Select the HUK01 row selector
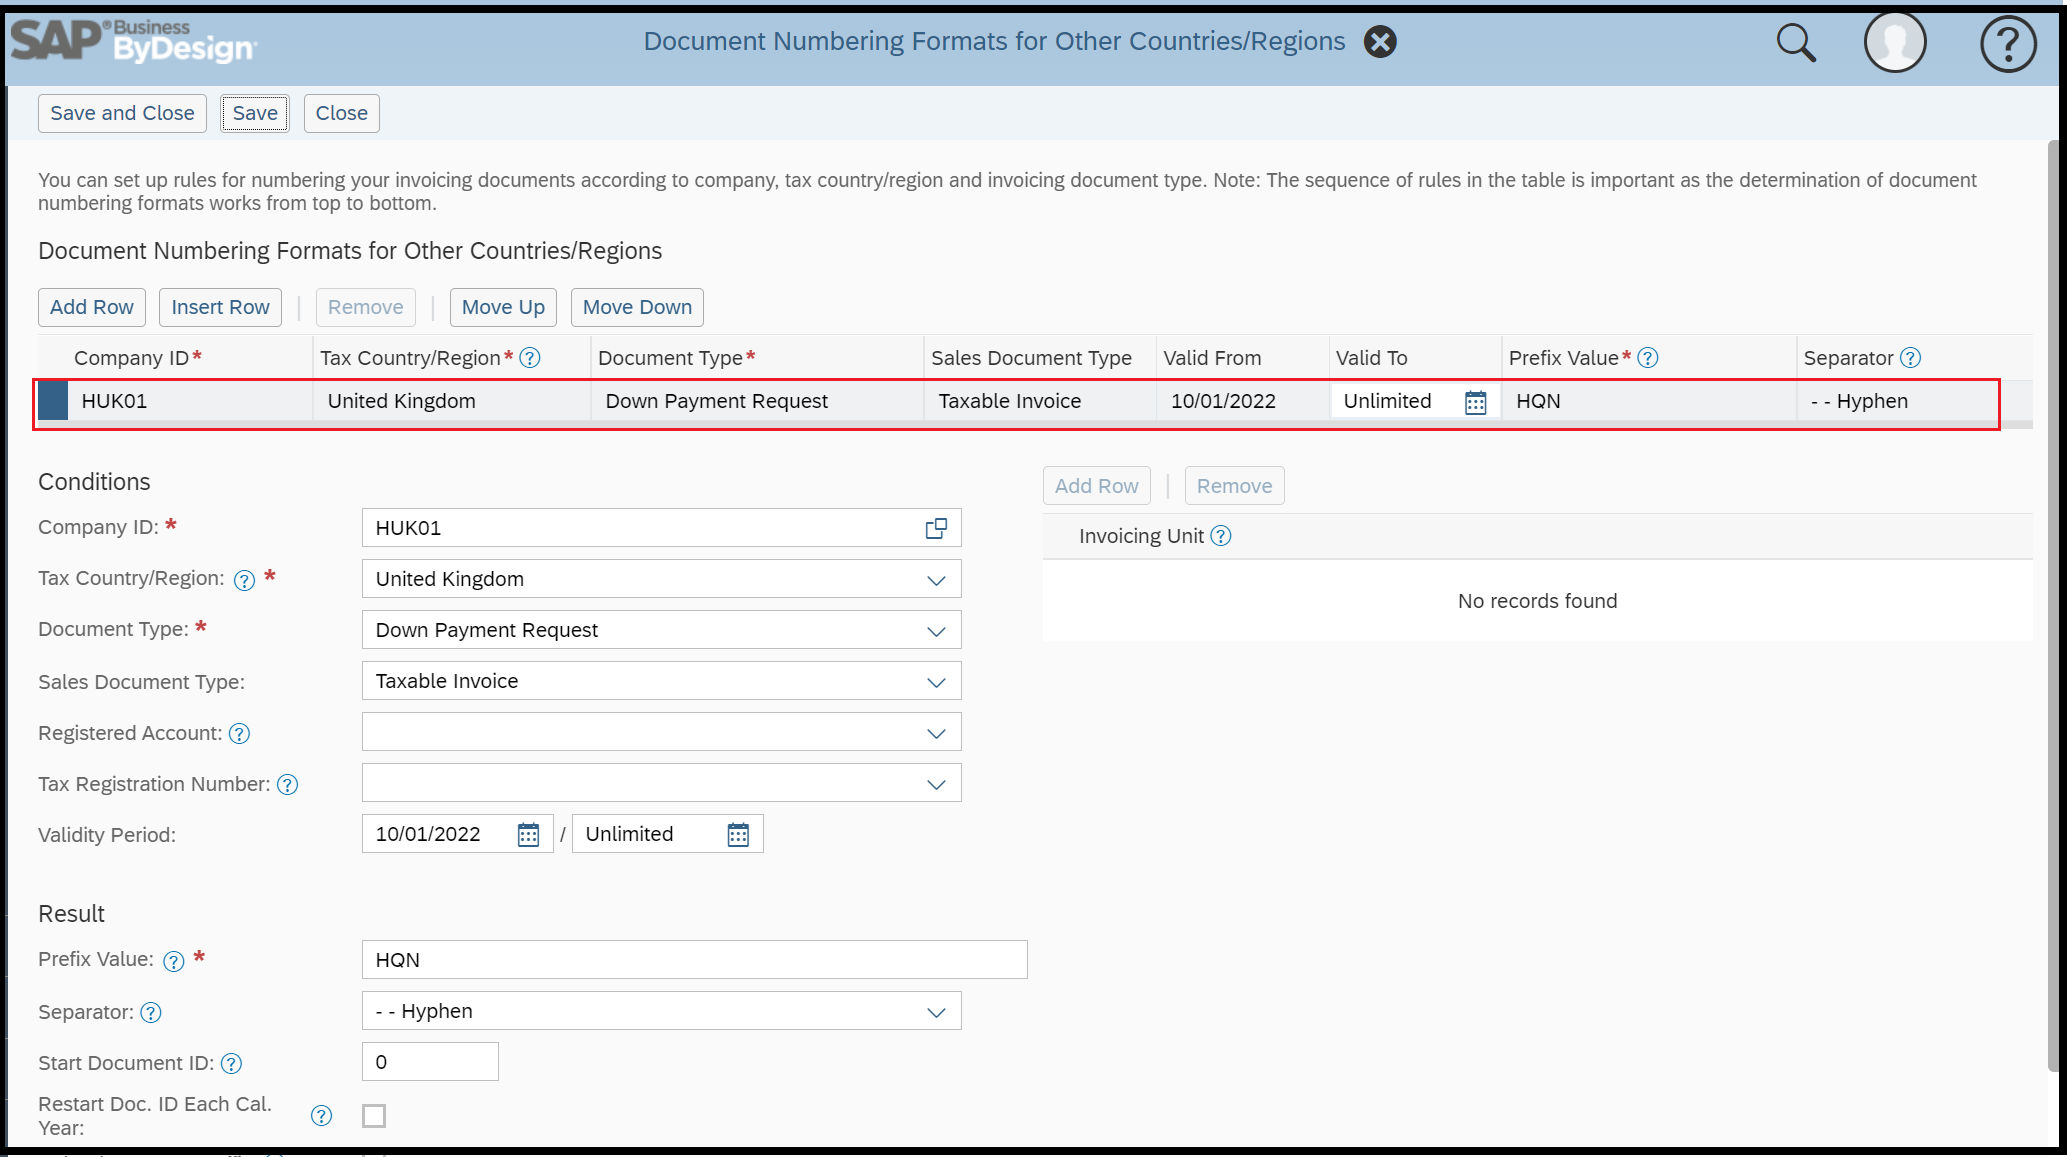 point(53,401)
